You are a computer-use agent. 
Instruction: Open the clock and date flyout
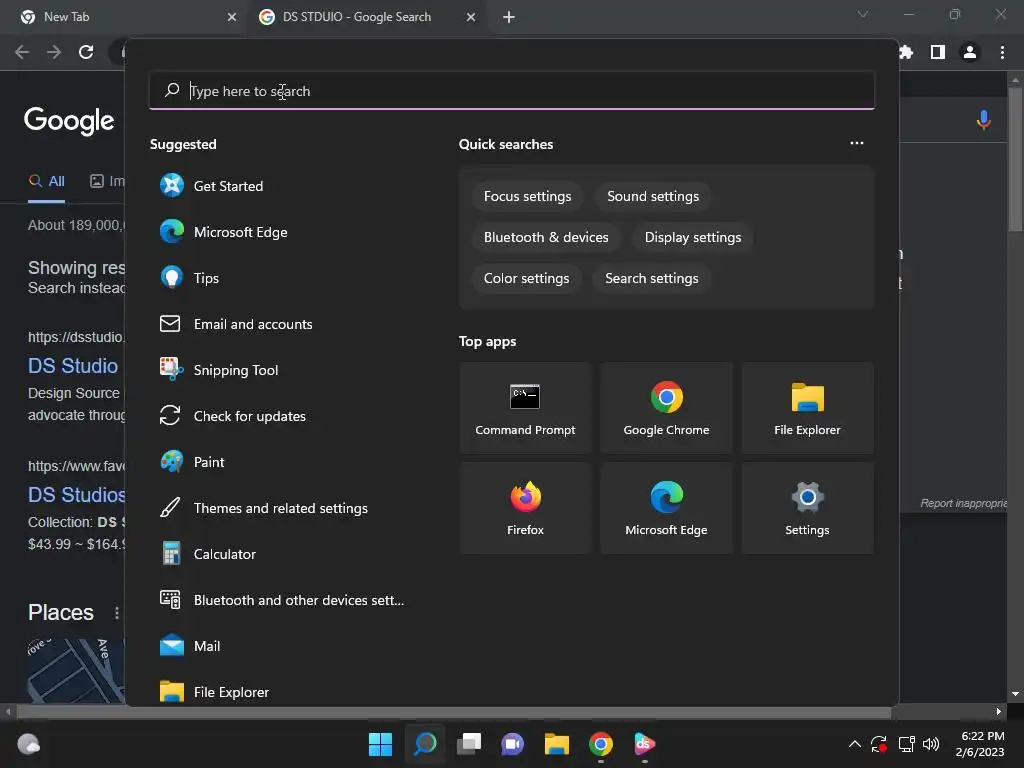click(980, 744)
